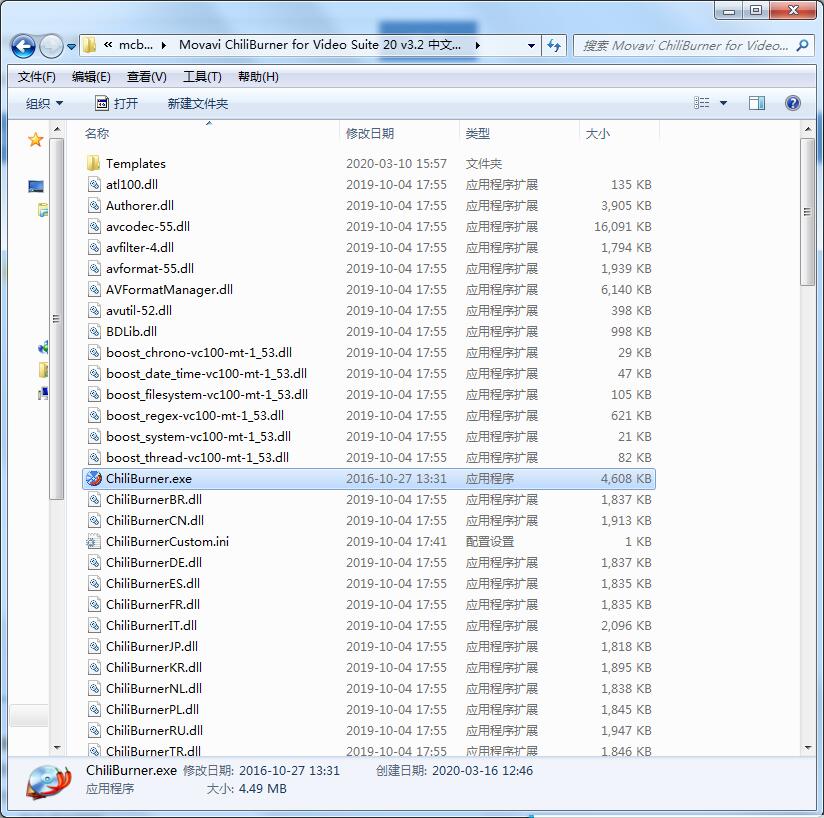The height and width of the screenshot is (818, 824).
Task: Click the Favorites star icon in sidebar
Action: coord(36,140)
